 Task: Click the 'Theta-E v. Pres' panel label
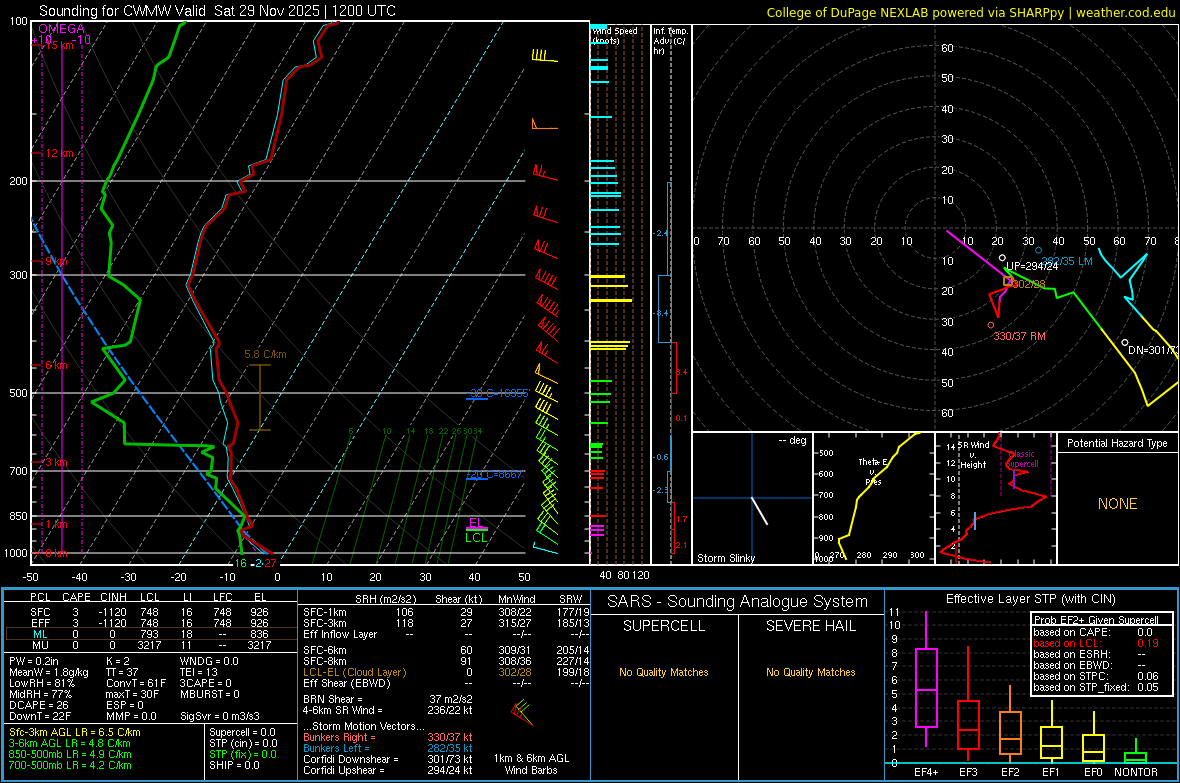873,471
